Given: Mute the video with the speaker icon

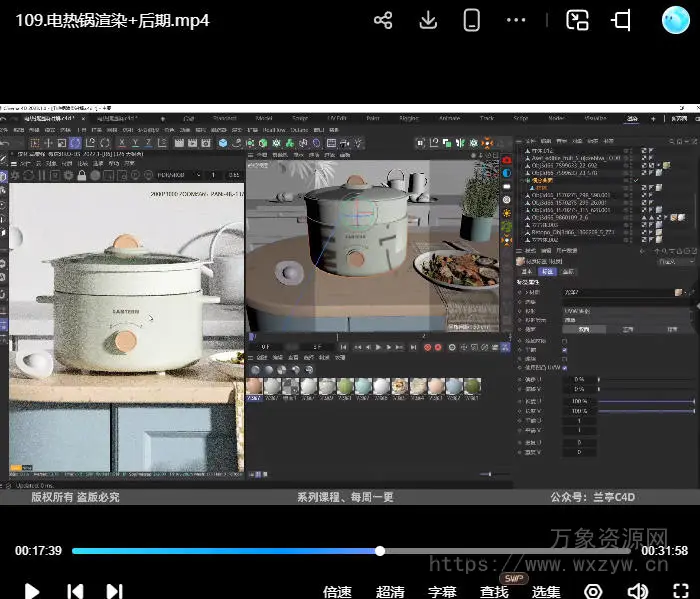Looking at the screenshot, I should click(x=636, y=591).
